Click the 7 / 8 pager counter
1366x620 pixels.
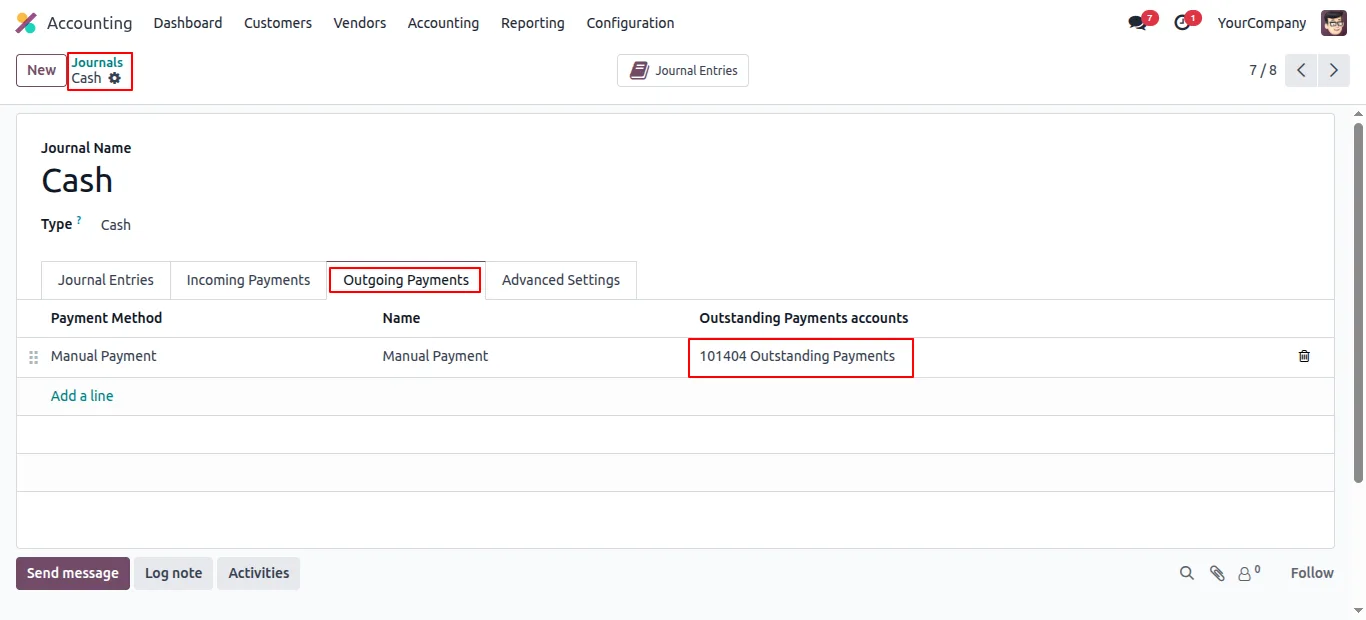coord(1263,70)
